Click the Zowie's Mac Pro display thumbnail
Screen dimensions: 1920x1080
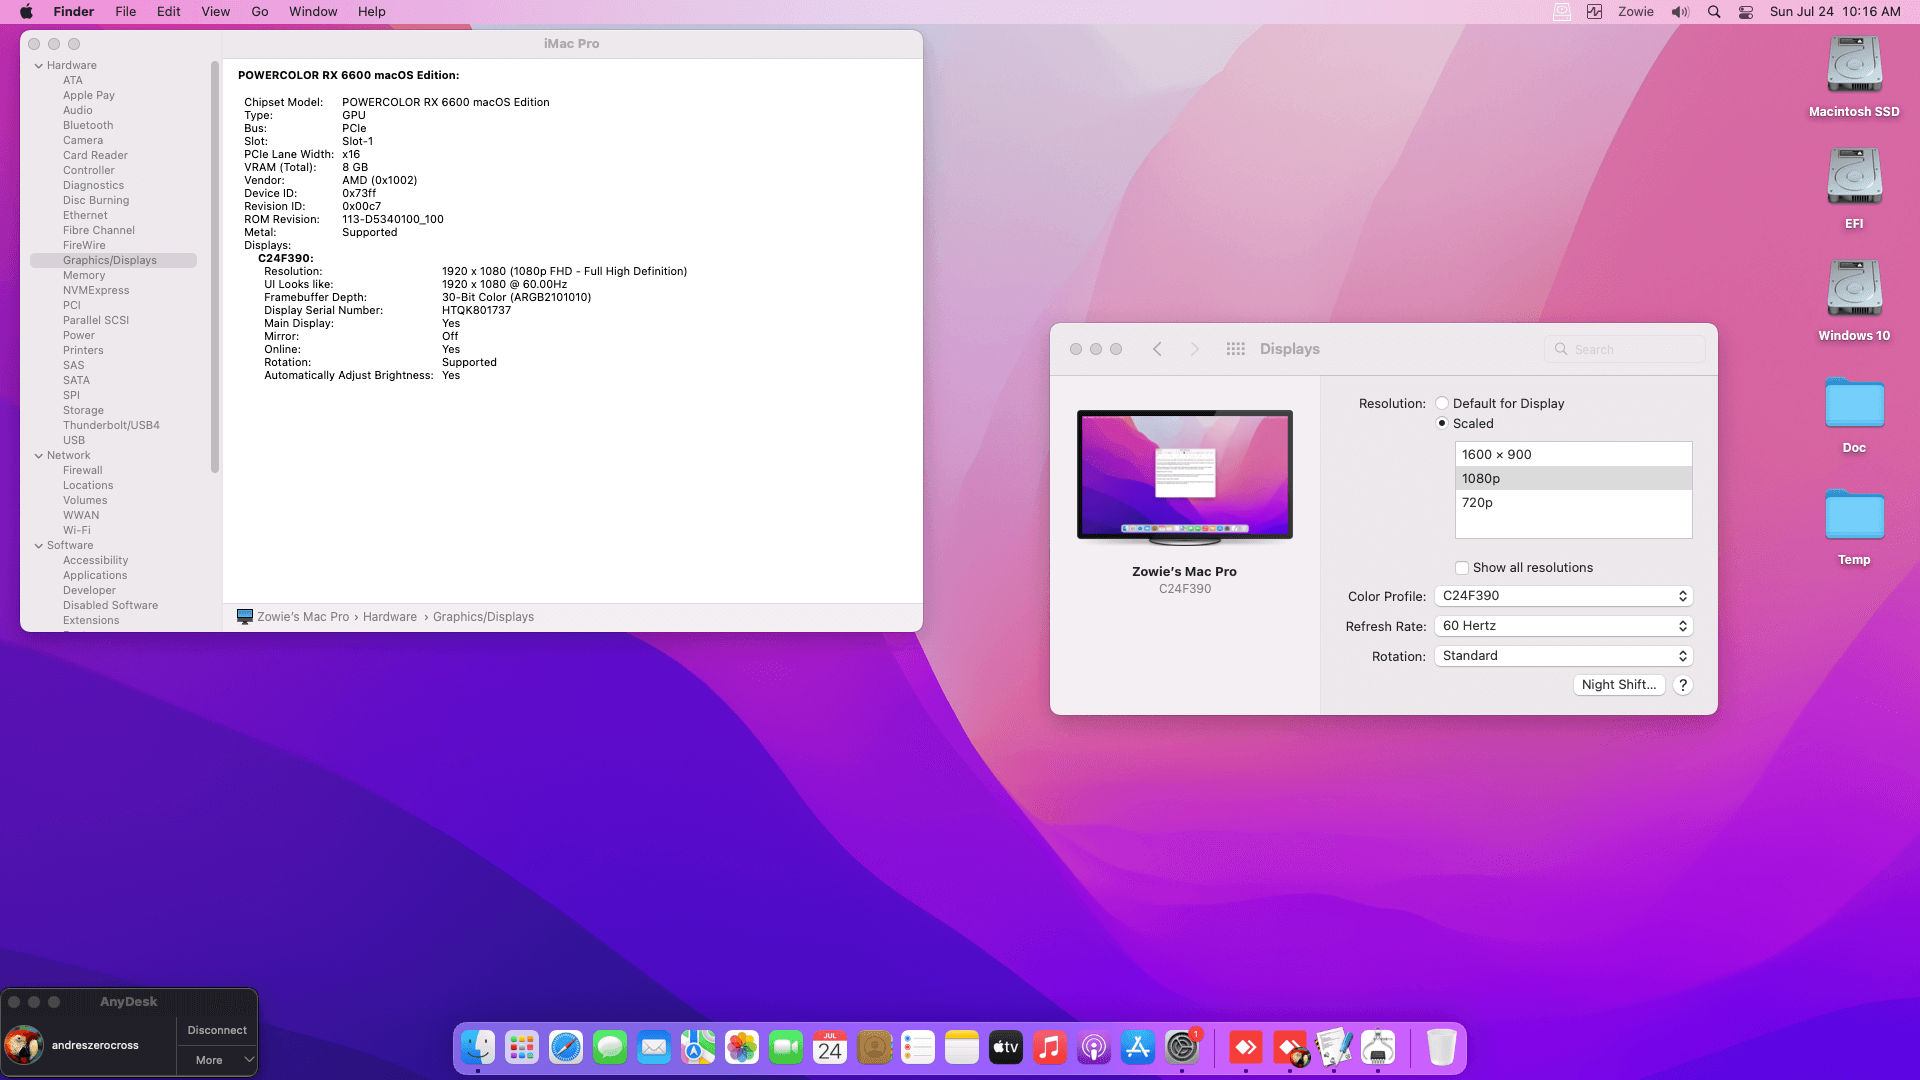(1185, 477)
